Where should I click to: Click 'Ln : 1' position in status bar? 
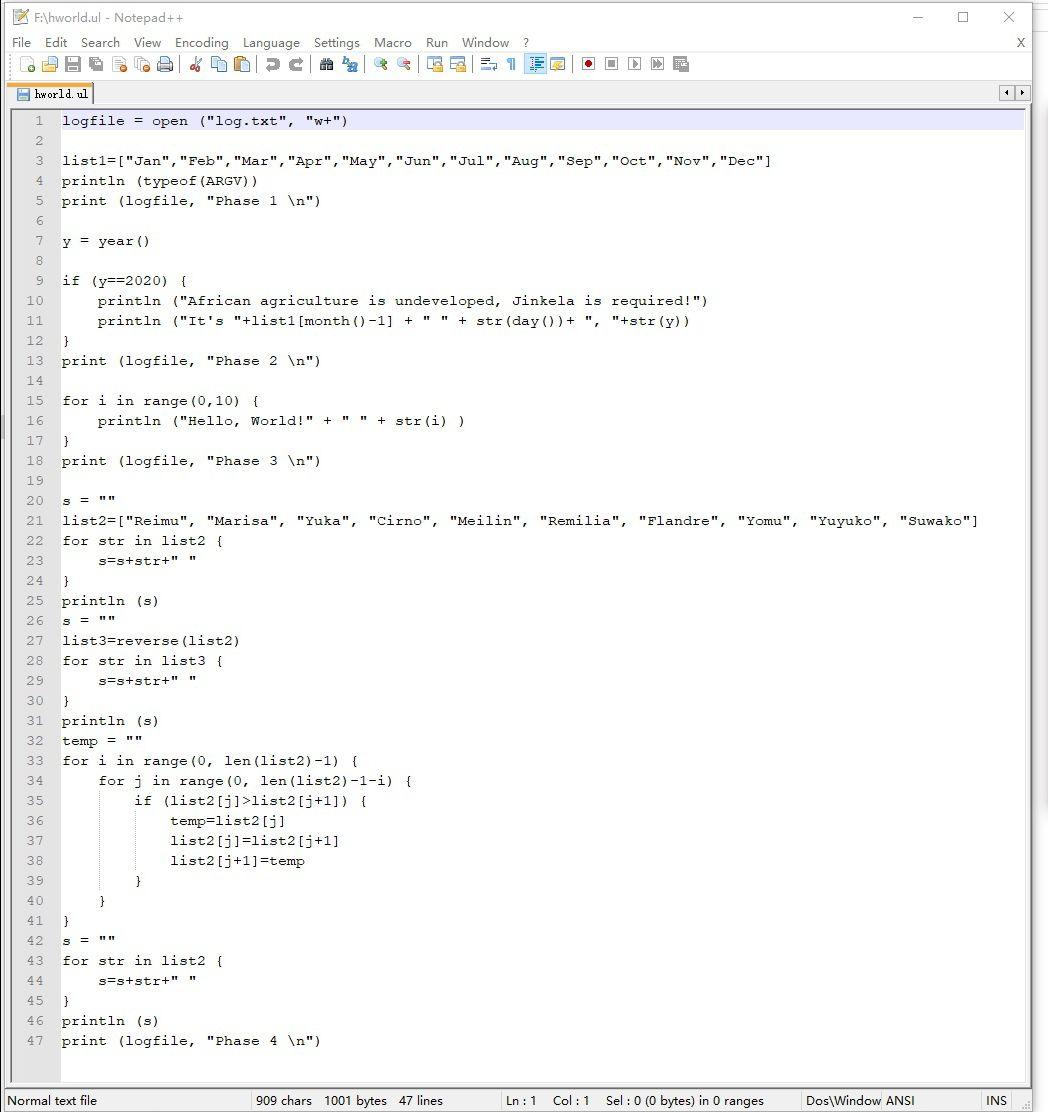(521, 1101)
